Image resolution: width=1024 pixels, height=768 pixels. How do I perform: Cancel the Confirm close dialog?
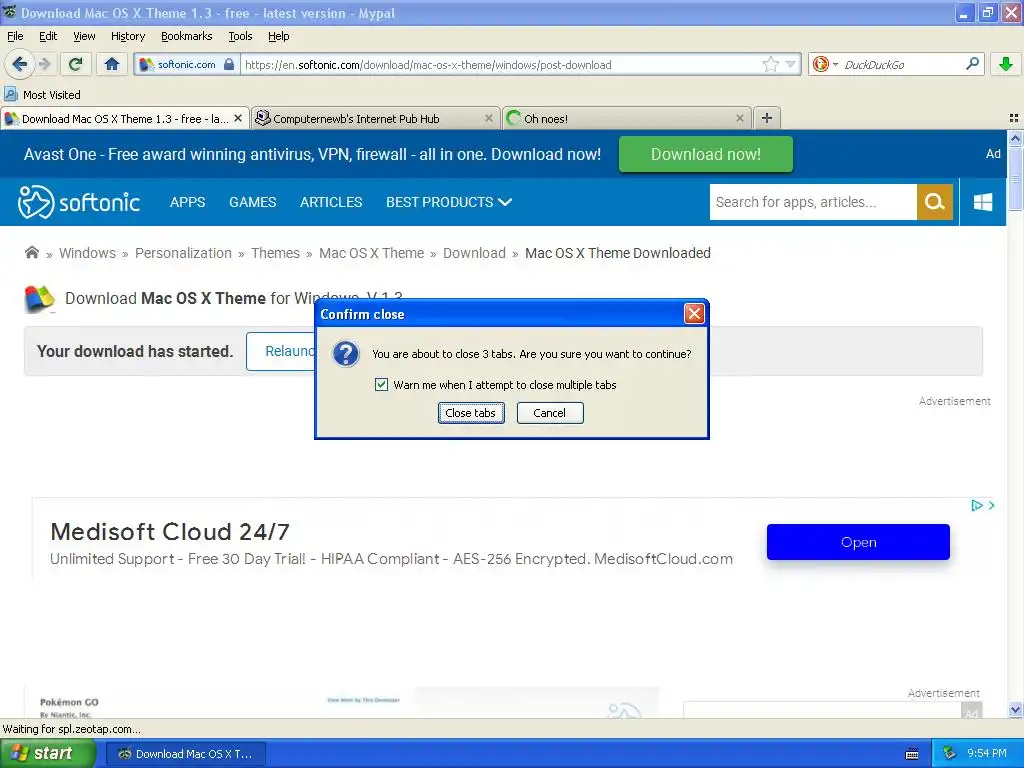[x=550, y=413]
